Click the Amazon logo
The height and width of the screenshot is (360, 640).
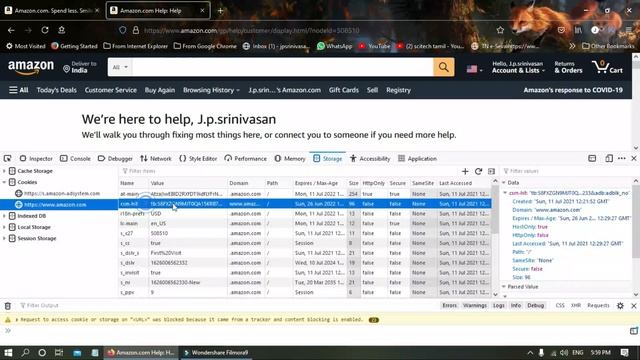31,67
